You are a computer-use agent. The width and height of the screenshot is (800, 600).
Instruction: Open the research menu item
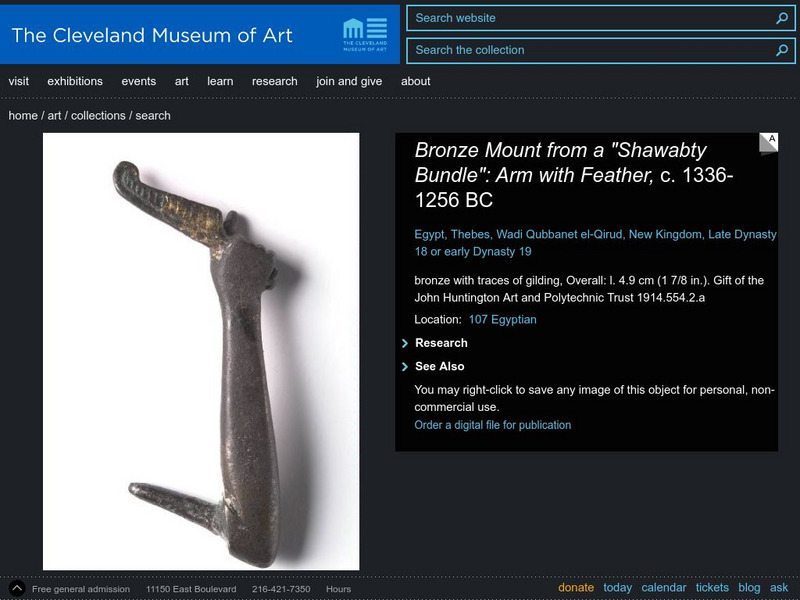pyautogui.click(x=274, y=81)
